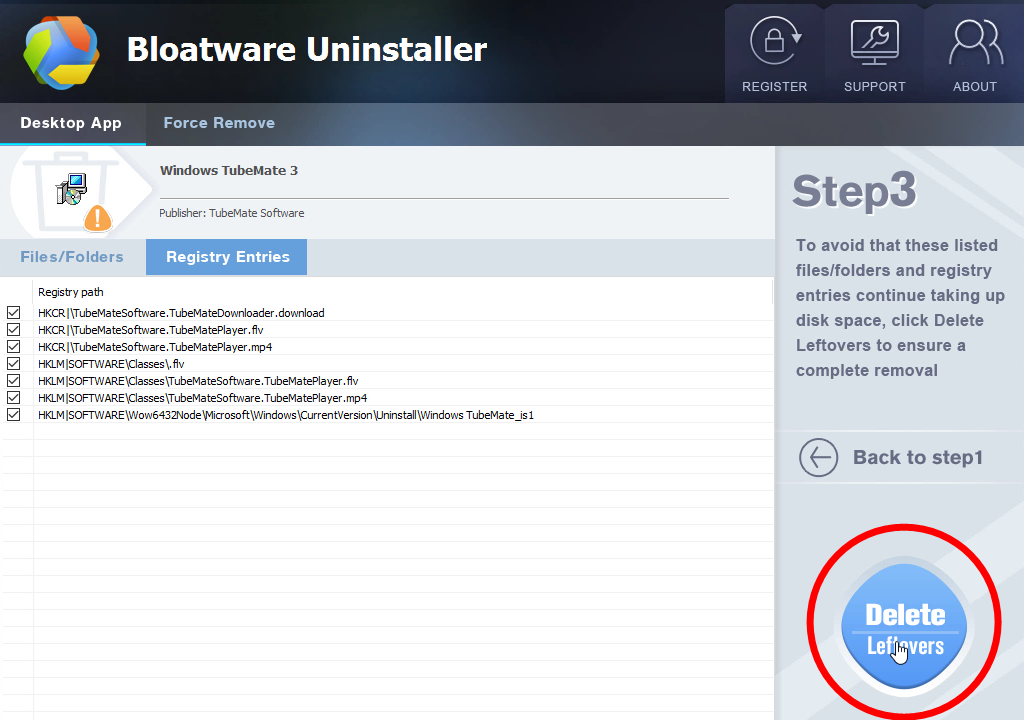Click the Bloatware Uninstaller title text

click(307, 49)
